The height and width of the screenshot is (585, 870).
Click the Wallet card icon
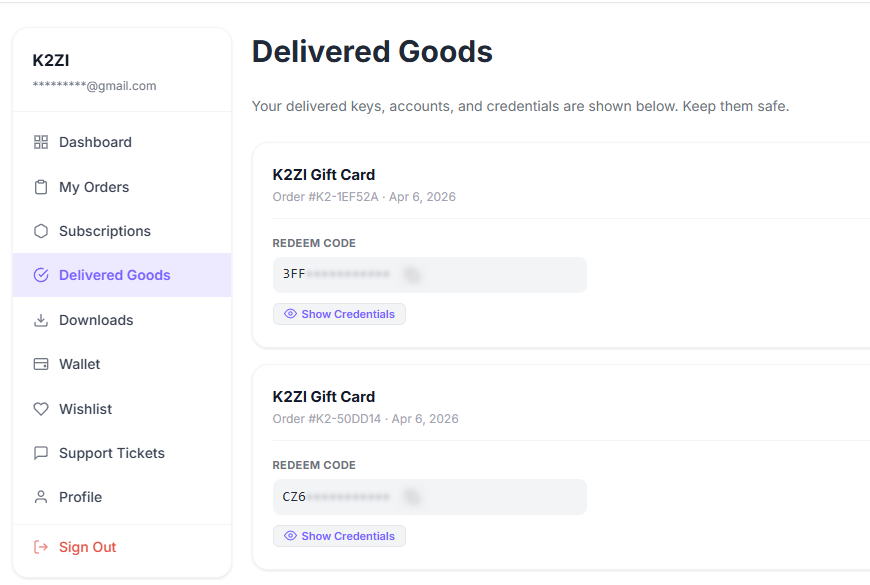(x=41, y=364)
